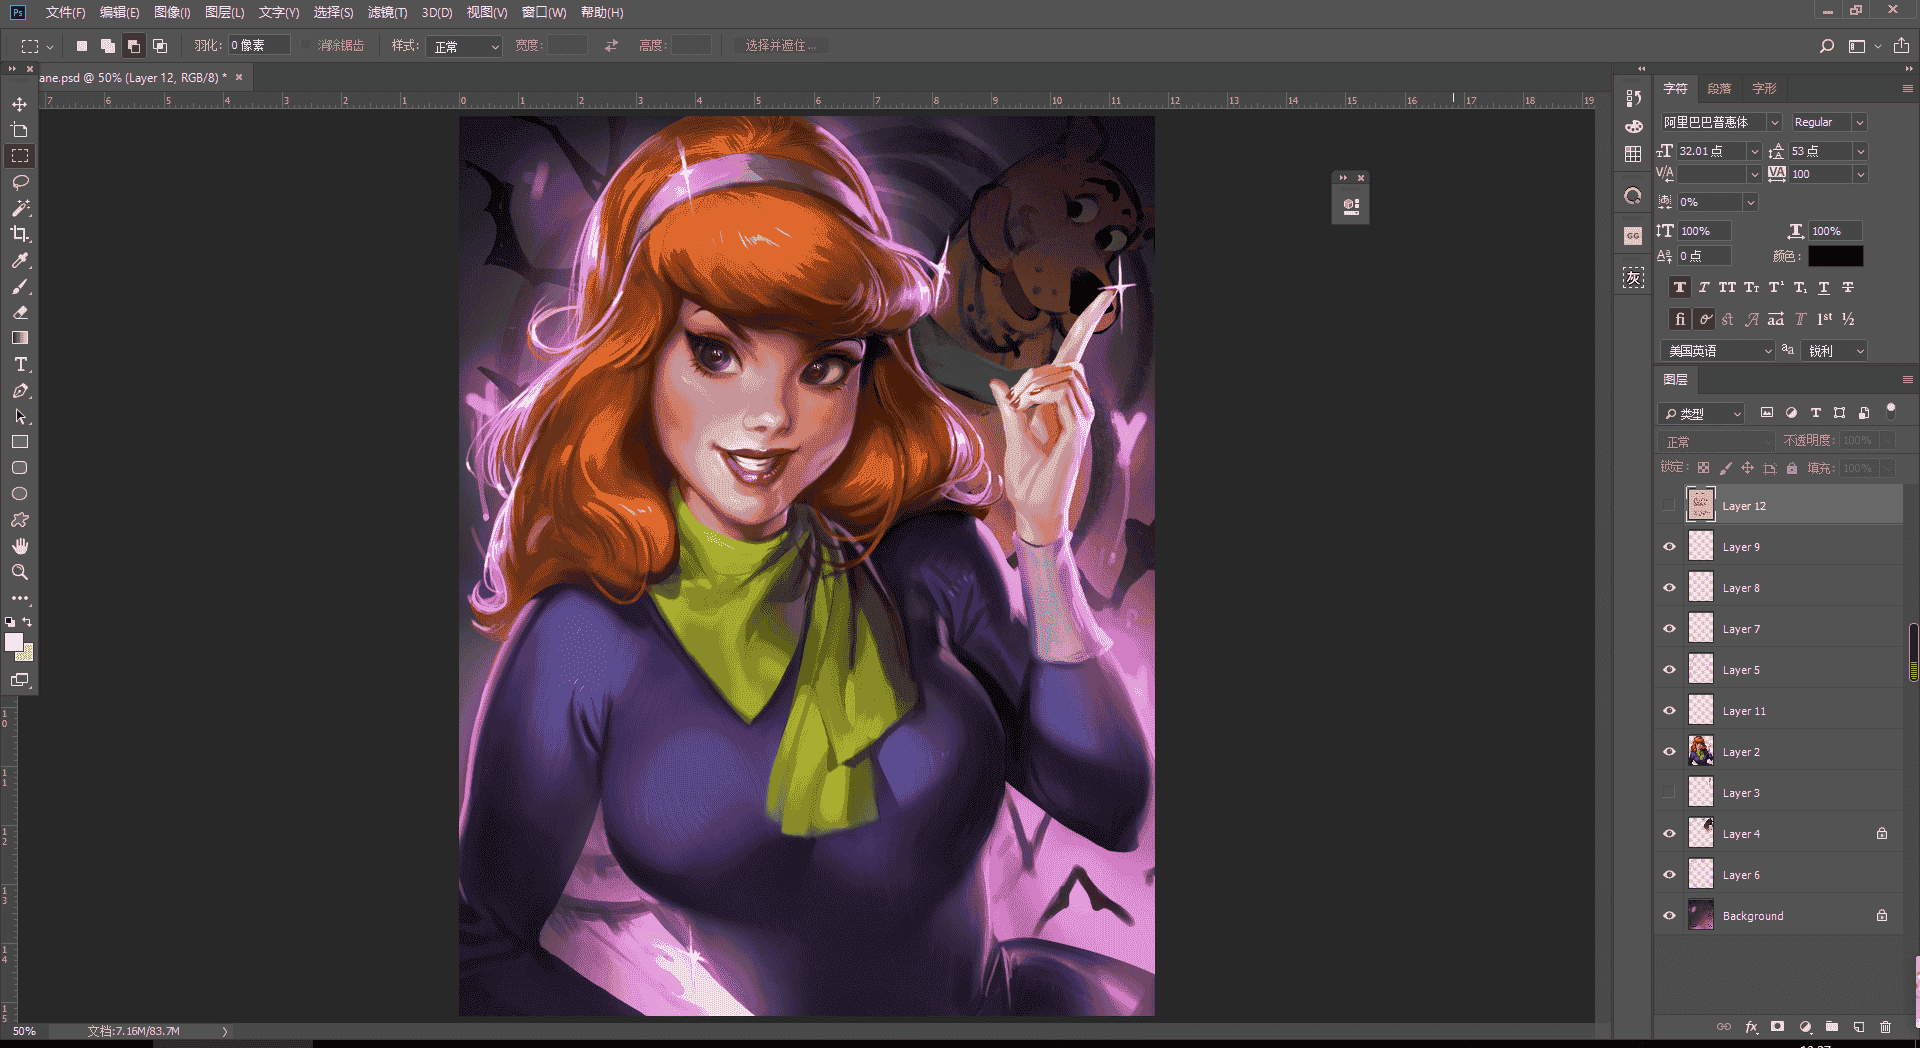Select the Move tool
1920x1048 pixels.
point(19,104)
